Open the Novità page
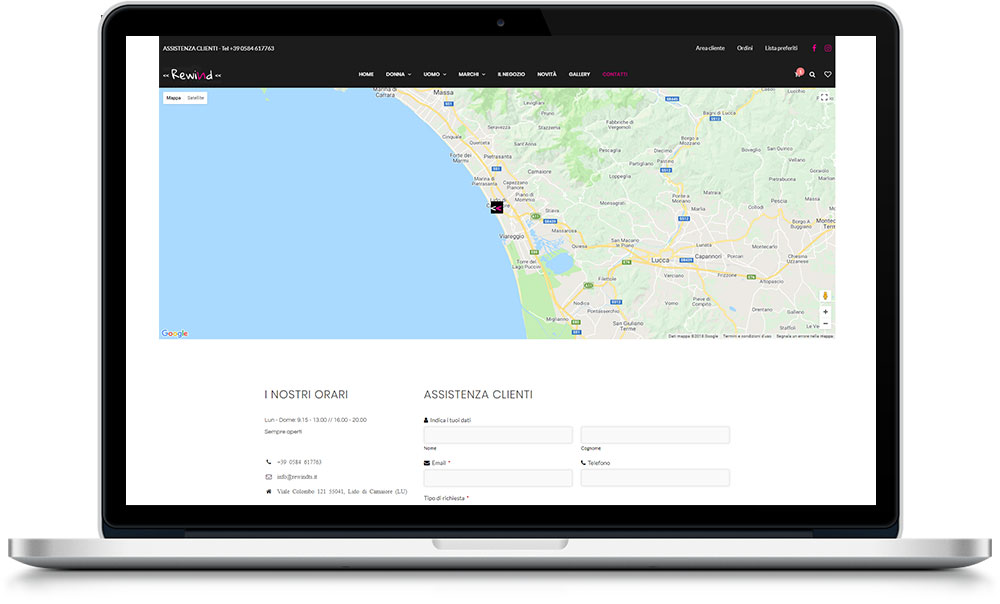Screen dimensions: 1000x604 click(547, 74)
